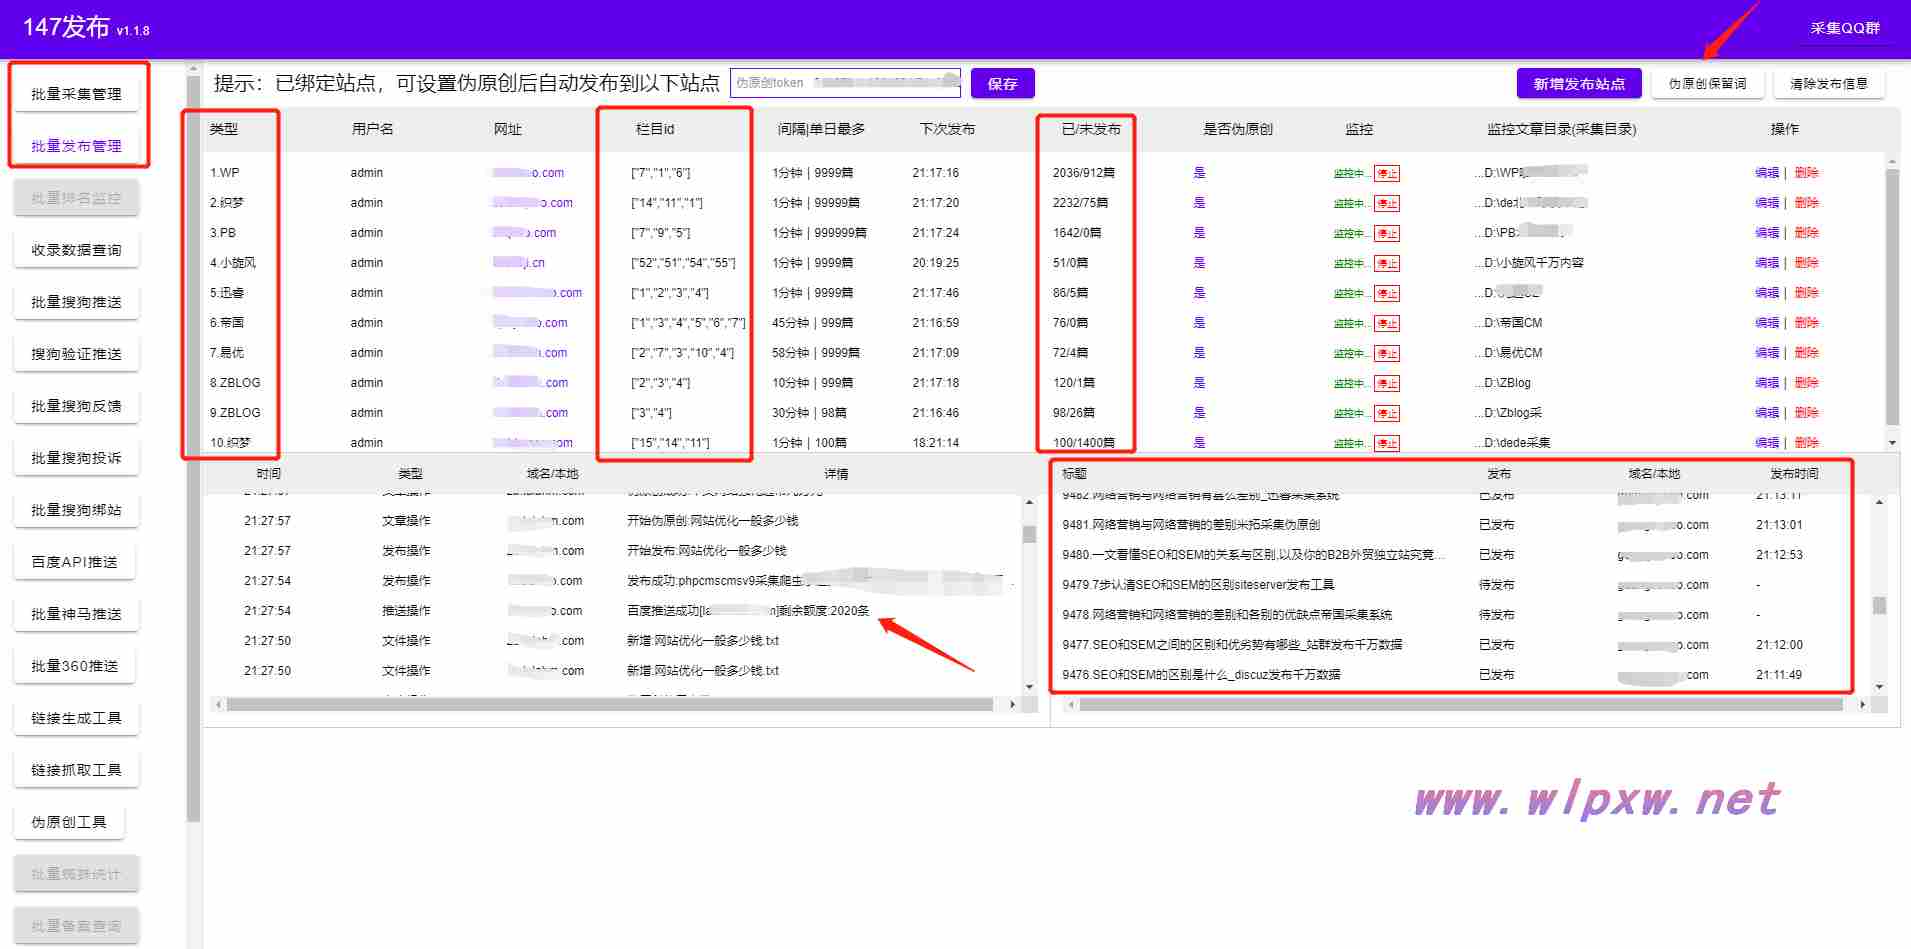1911x949 pixels.
Task: Click 批量搜狗绑站 sidebar button
Action: [x=76, y=510]
